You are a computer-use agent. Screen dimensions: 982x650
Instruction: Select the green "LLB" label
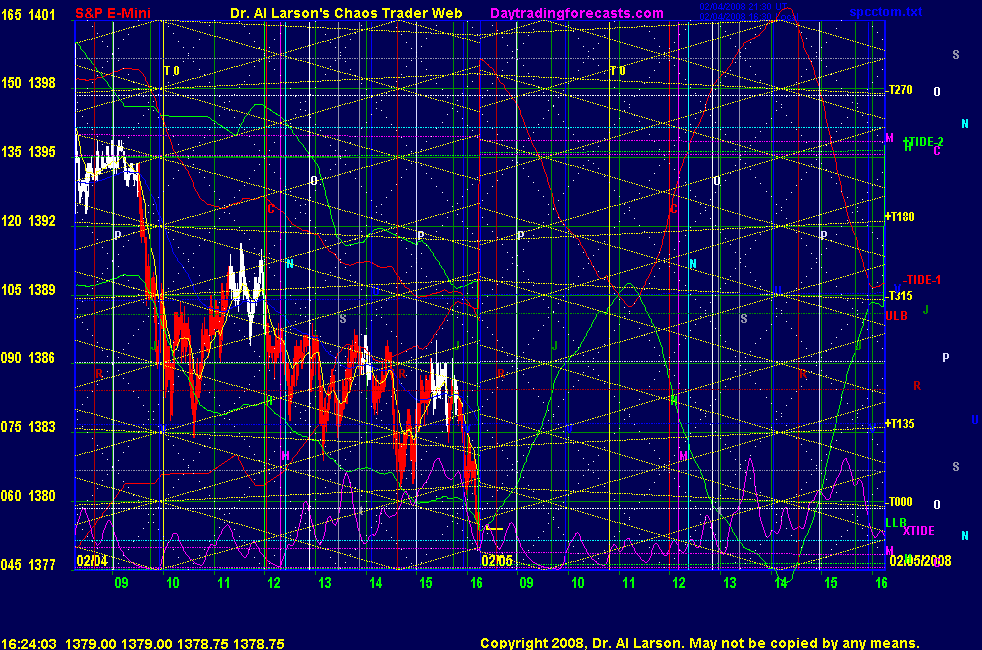click(896, 522)
